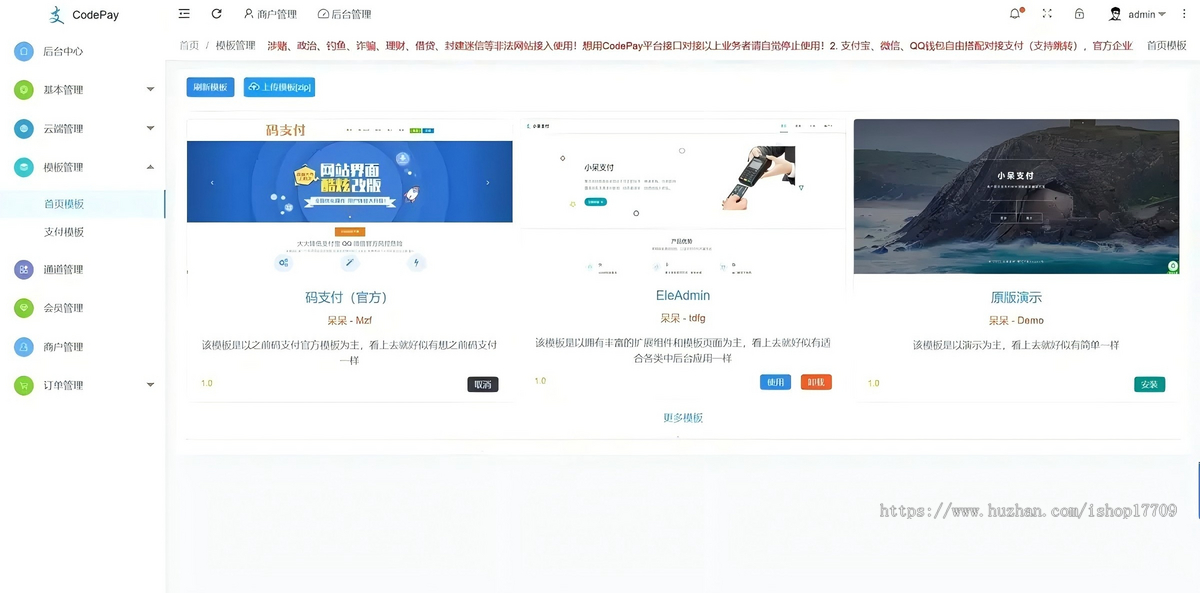Click the CodePay logo icon
The height and width of the screenshot is (593, 1200).
57,14
